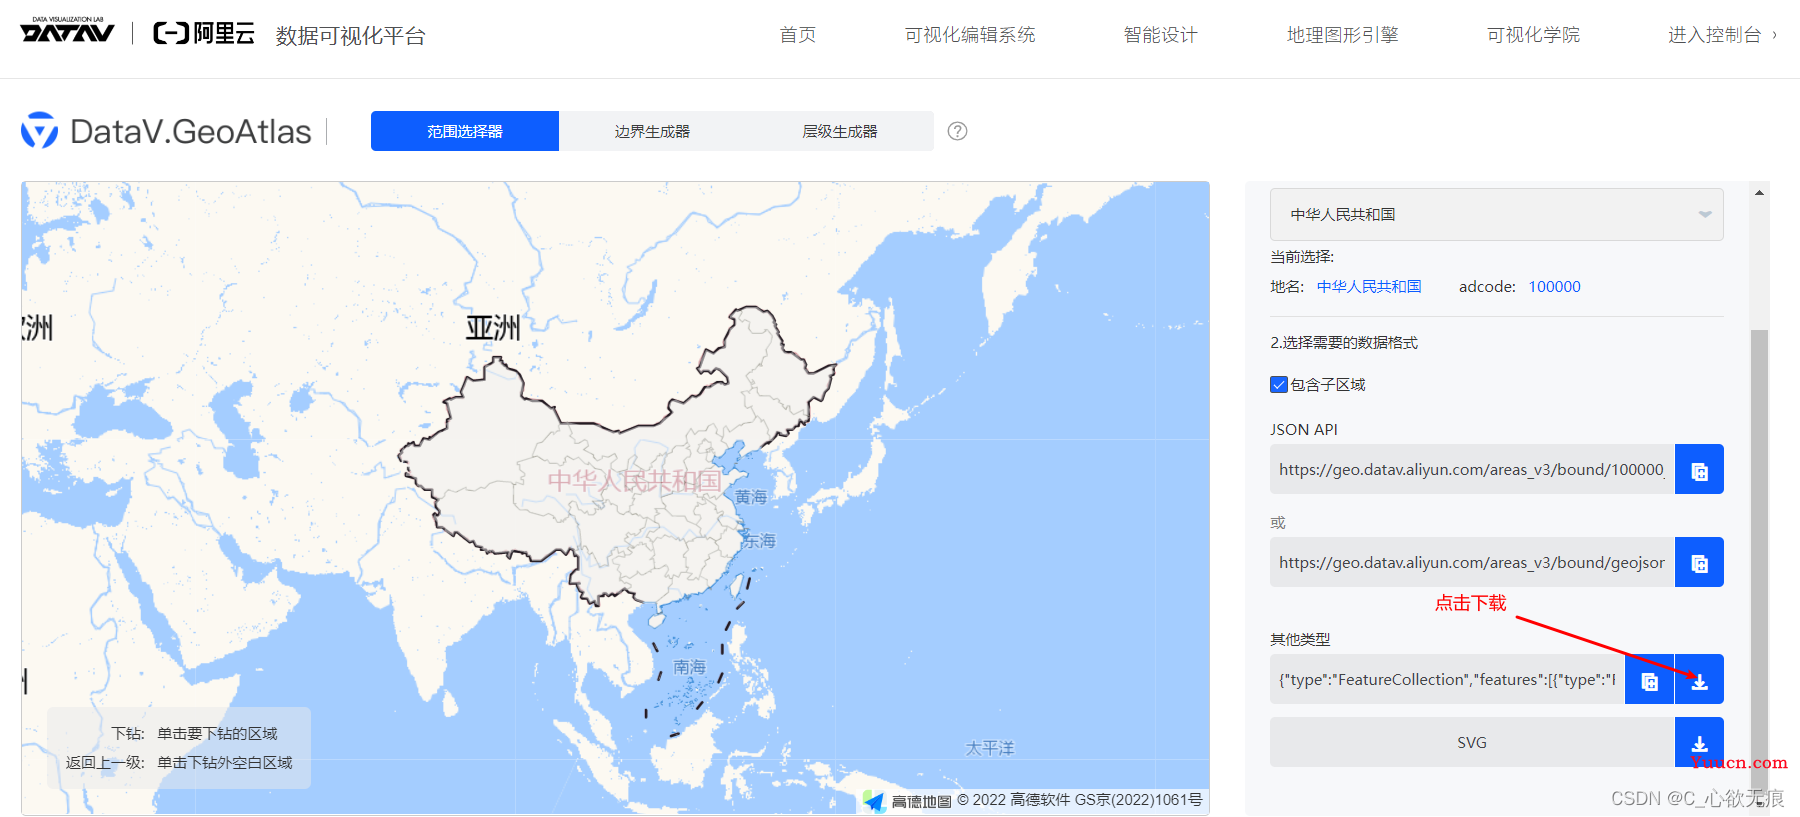Select the 范围选择器 tab
This screenshot has height=817, width=1800.
465,131
